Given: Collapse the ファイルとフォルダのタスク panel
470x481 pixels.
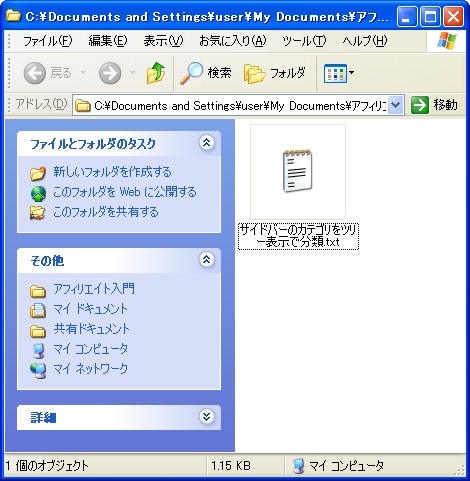Looking at the screenshot, I should (207, 143).
